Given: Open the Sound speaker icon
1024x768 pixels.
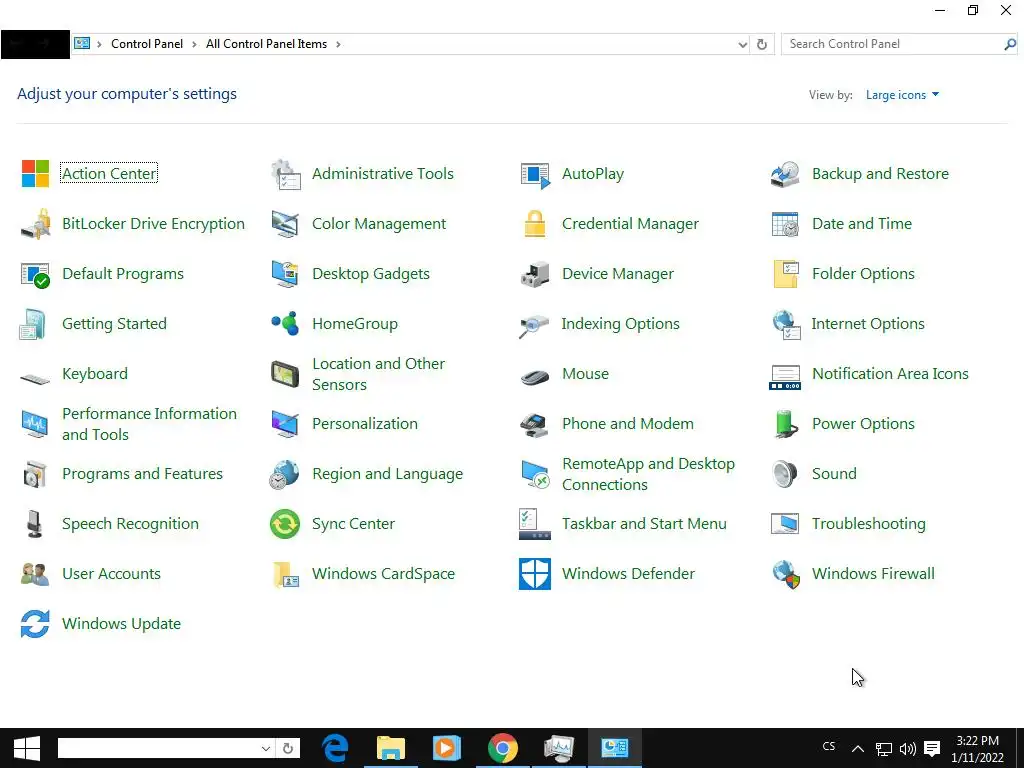Looking at the screenshot, I should 784,474.
